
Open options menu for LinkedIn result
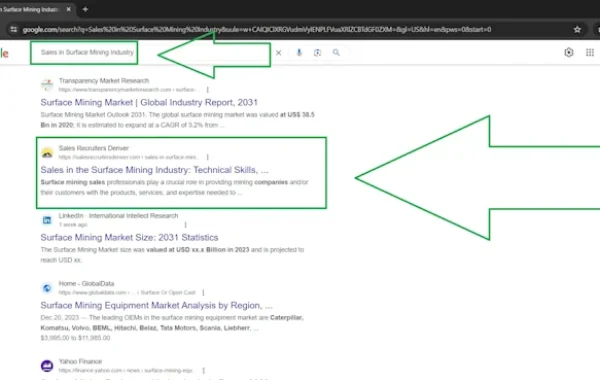pyautogui.click(x=186, y=225)
